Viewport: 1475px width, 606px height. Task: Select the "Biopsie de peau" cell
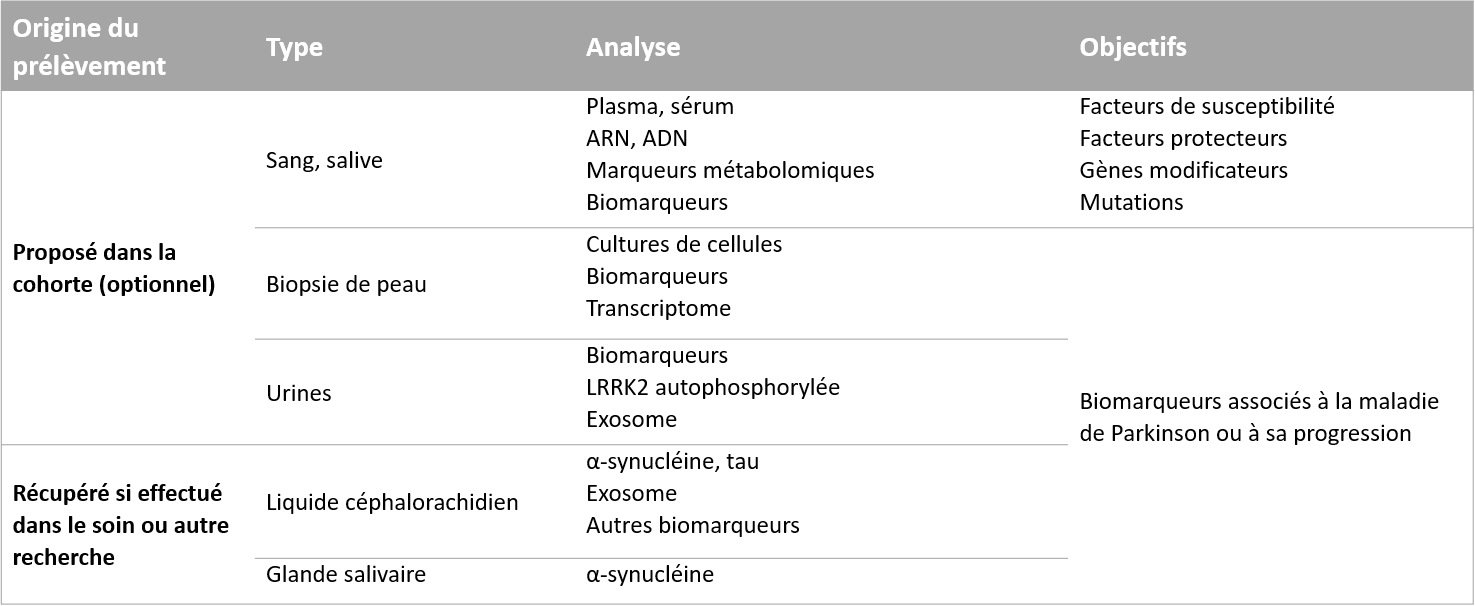(346, 284)
